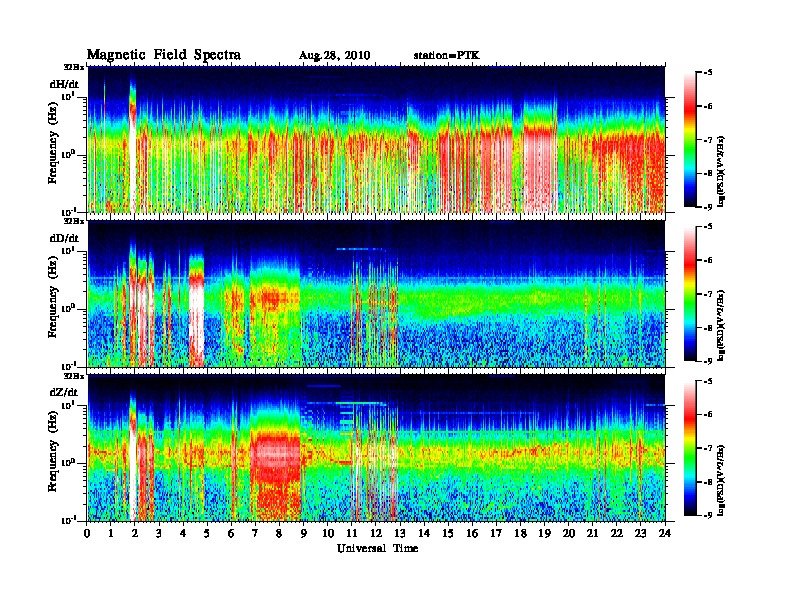This screenshot has width=792, height=612.
Task: Click the "32Hz" label atop dZ/dt panel
Action: point(74,376)
